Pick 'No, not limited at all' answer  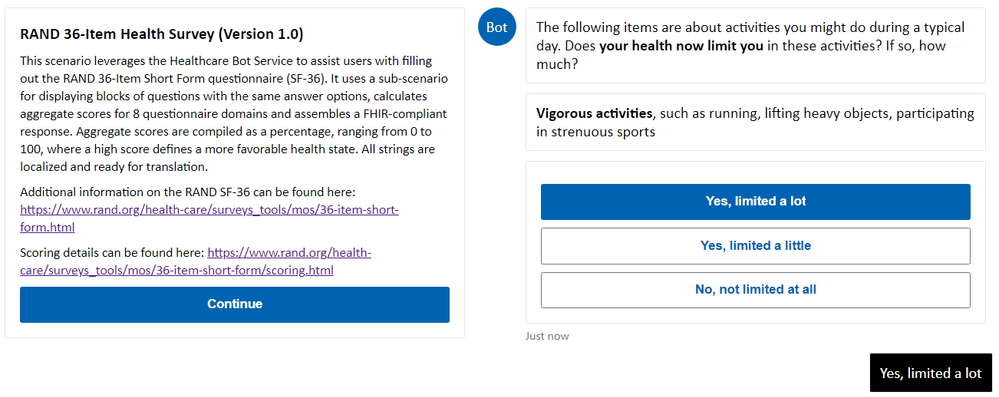click(755, 290)
